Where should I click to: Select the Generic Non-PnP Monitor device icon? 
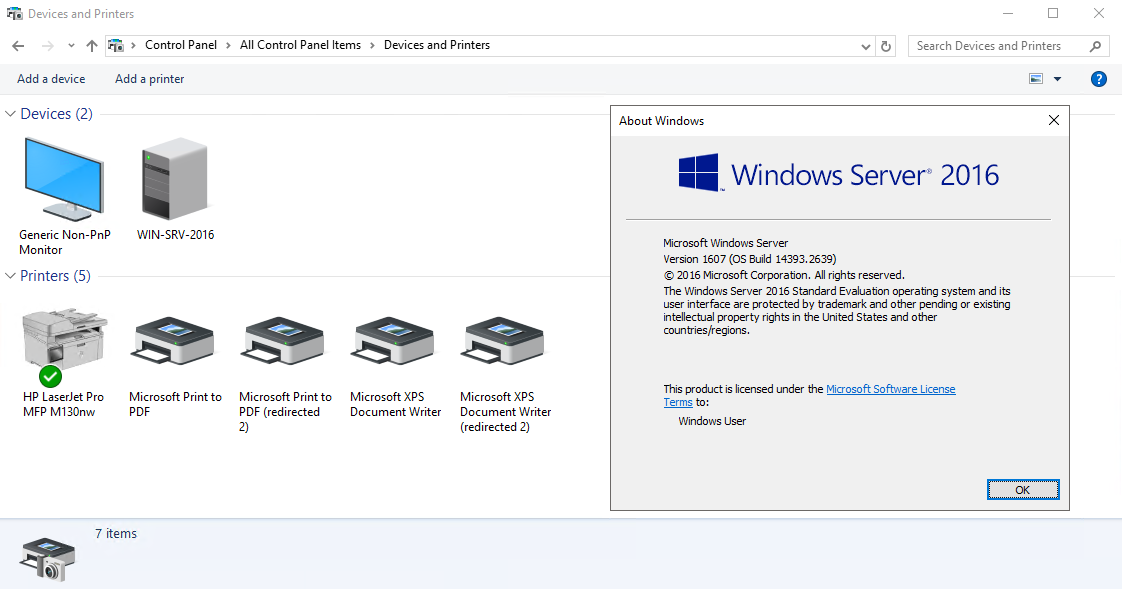[64, 180]
